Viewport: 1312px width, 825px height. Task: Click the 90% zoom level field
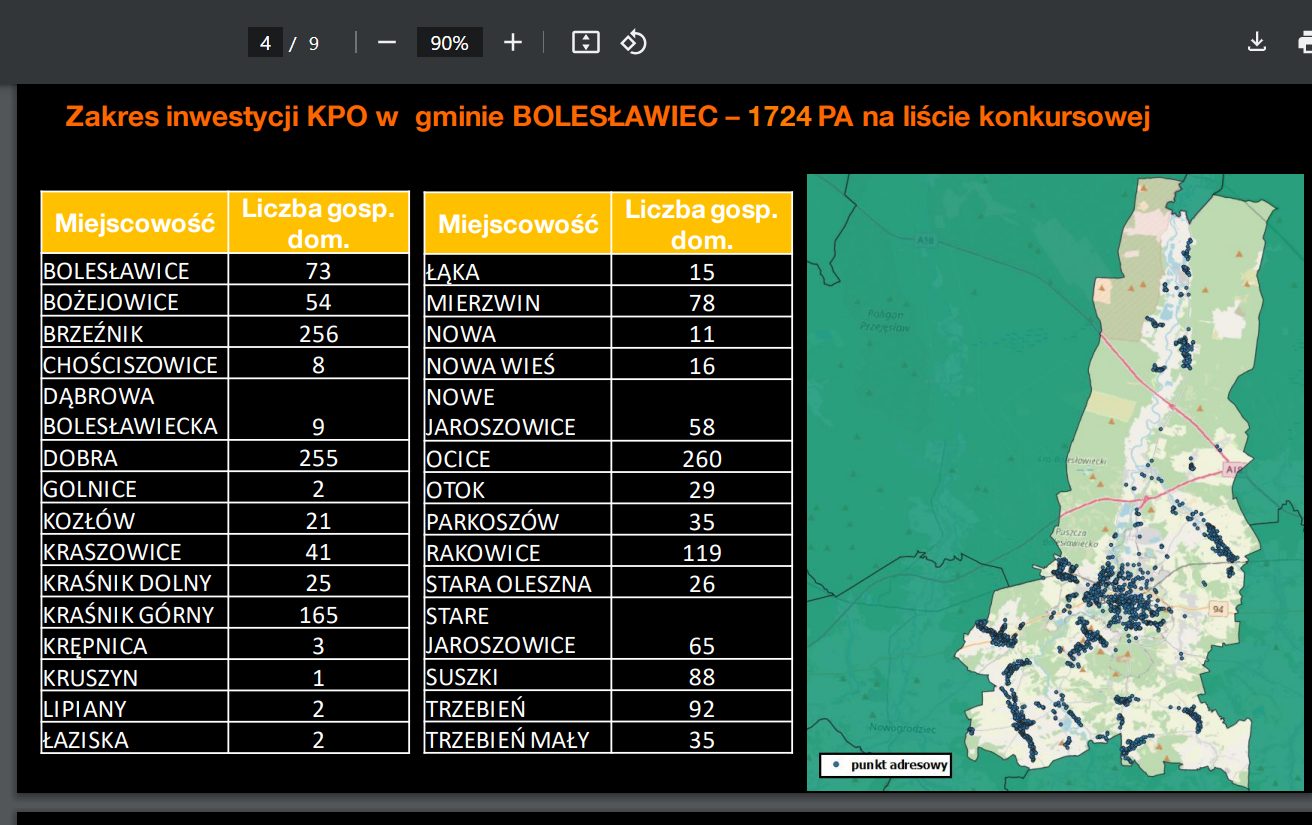[450, 43]
